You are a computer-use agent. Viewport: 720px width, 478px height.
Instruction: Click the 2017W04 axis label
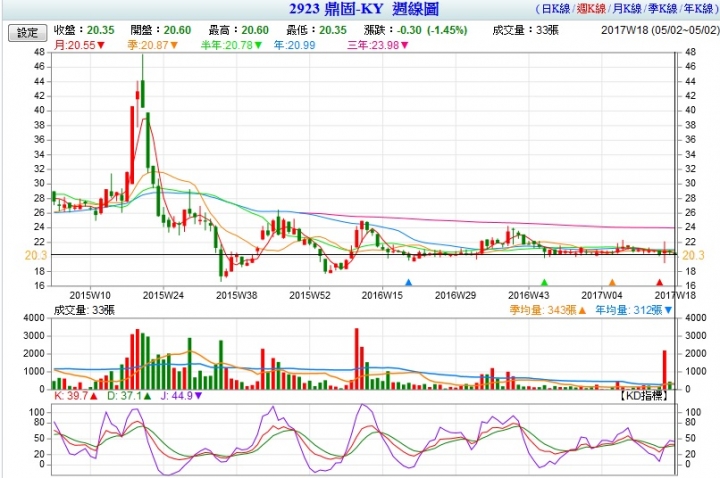[x=602, y=295]
